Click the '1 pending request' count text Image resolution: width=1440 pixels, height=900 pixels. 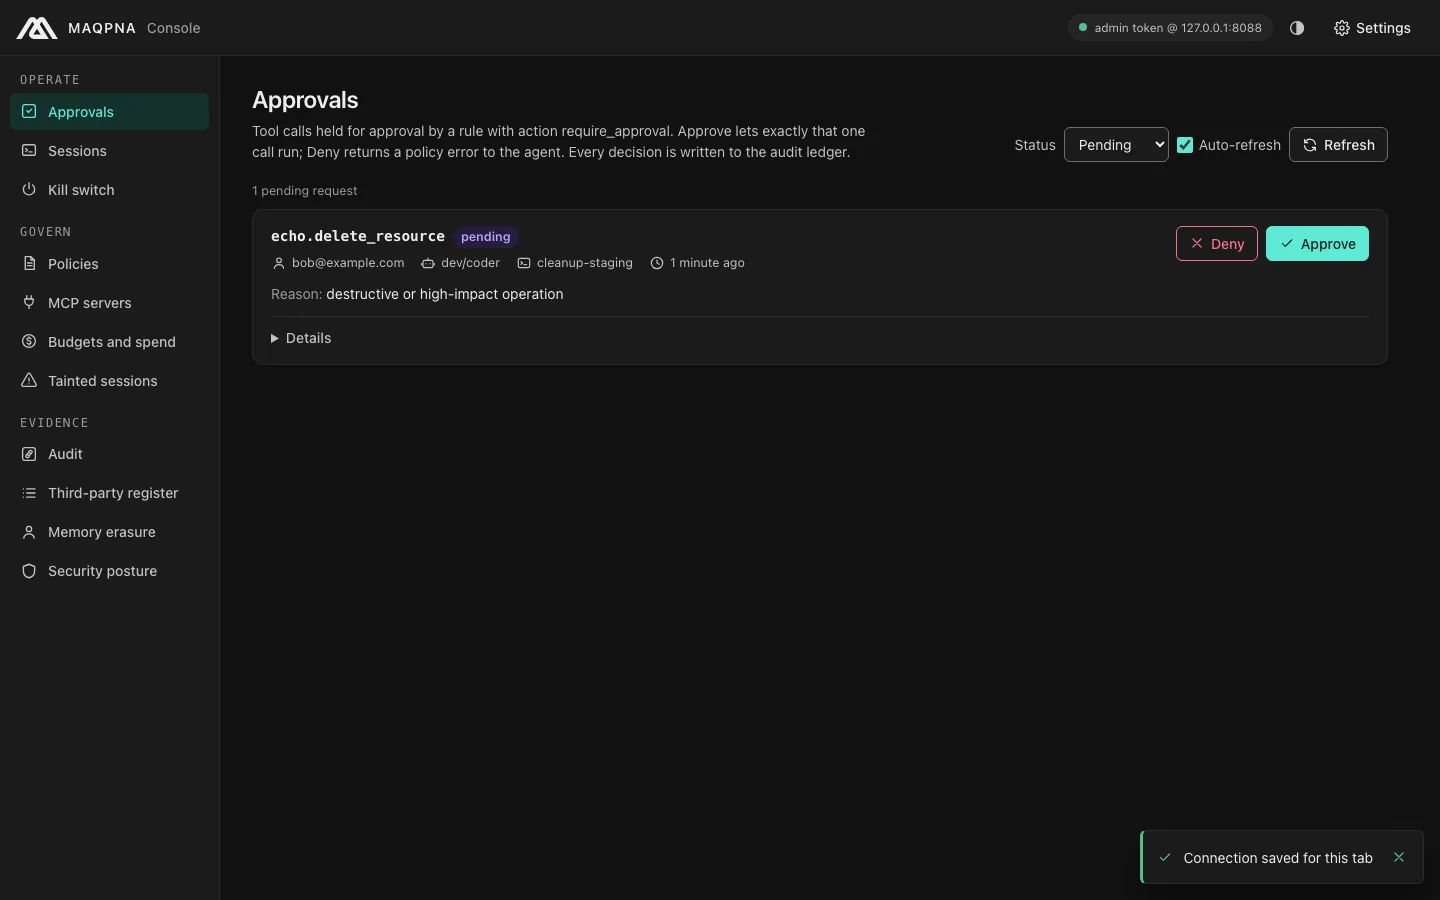(x=305, y=191)
